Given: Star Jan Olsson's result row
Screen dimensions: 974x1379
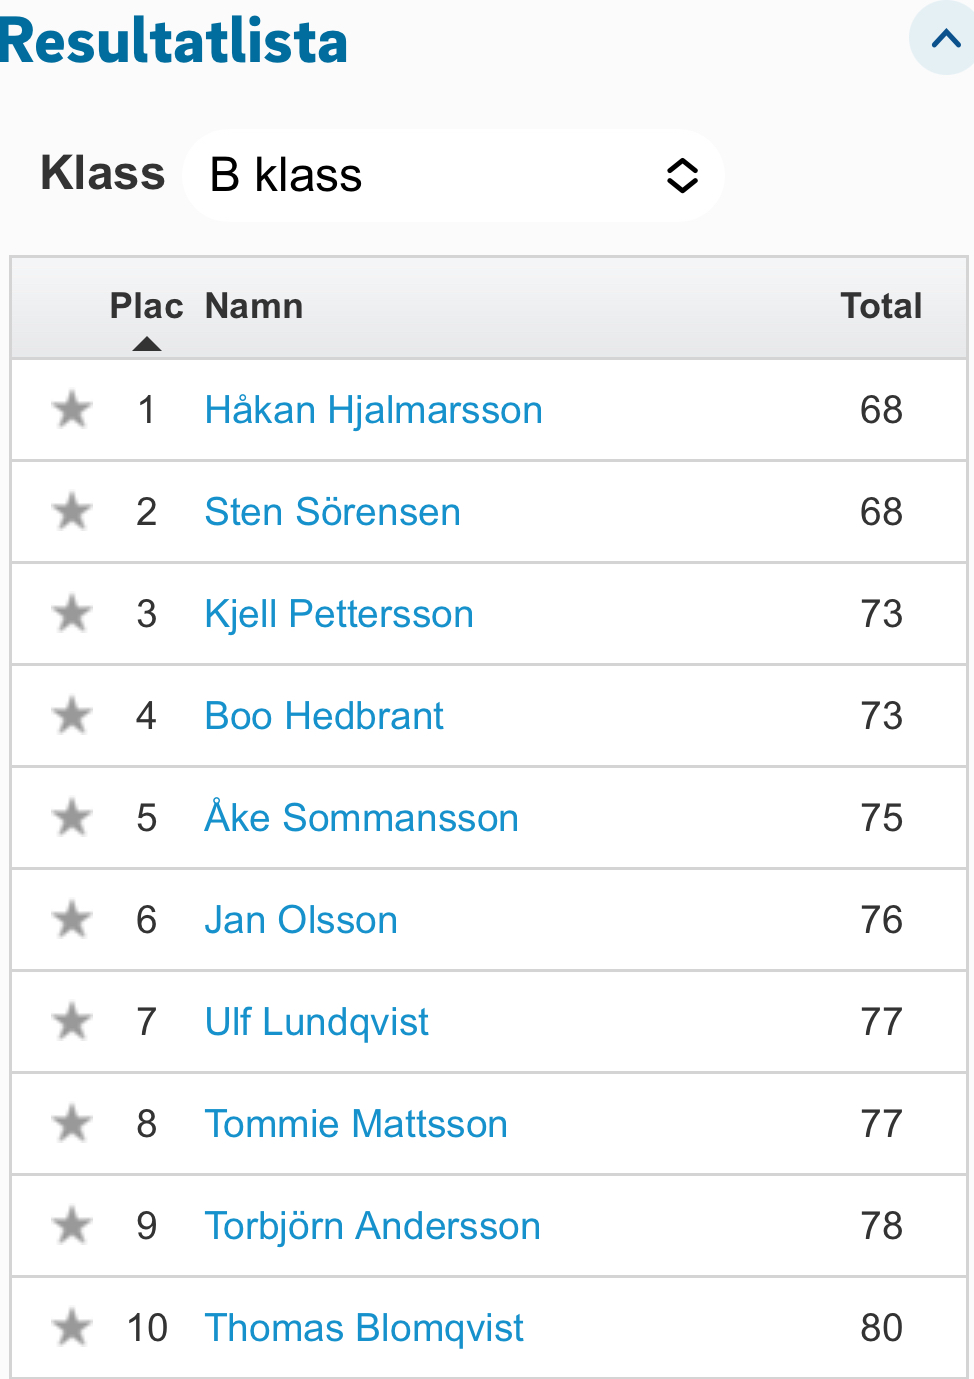Looking at the screenshot, I should [72, 920].
